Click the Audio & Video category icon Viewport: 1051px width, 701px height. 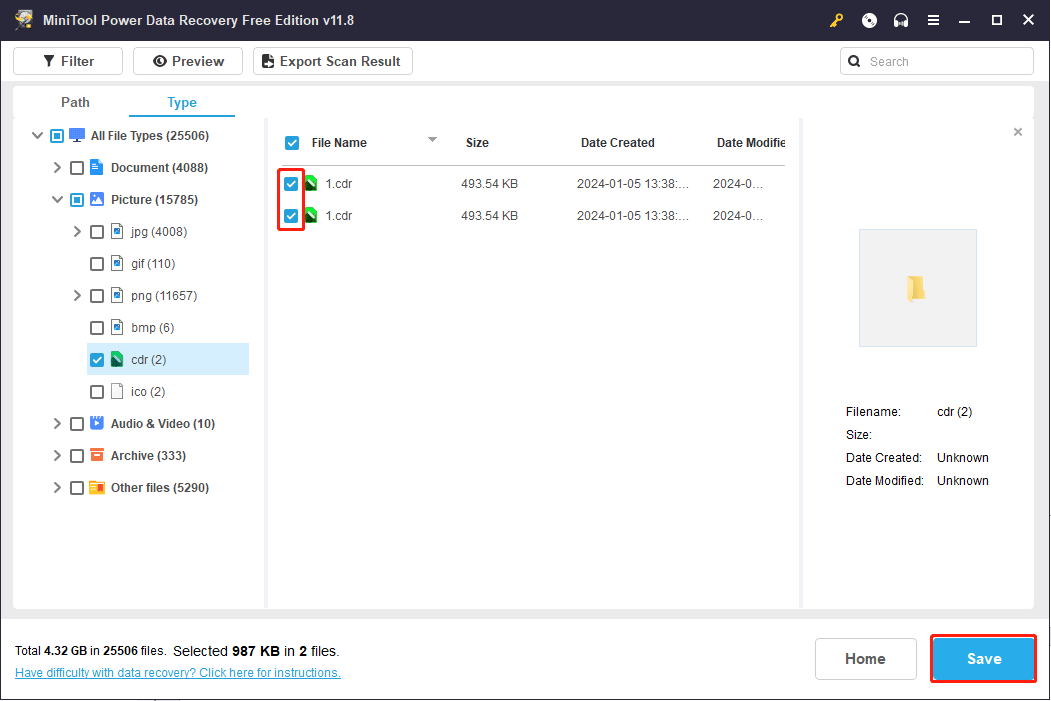(97, 424)
